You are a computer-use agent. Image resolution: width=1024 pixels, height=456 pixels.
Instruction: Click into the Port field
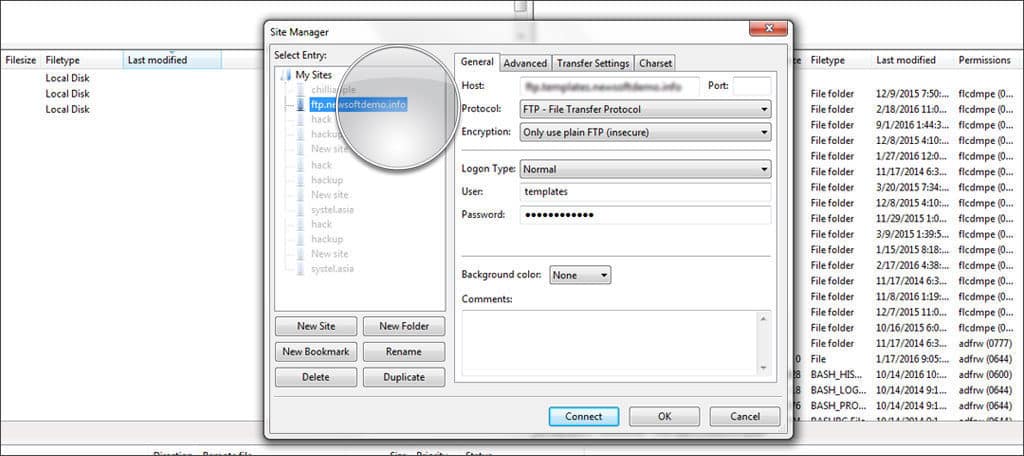tap(752, 86)
